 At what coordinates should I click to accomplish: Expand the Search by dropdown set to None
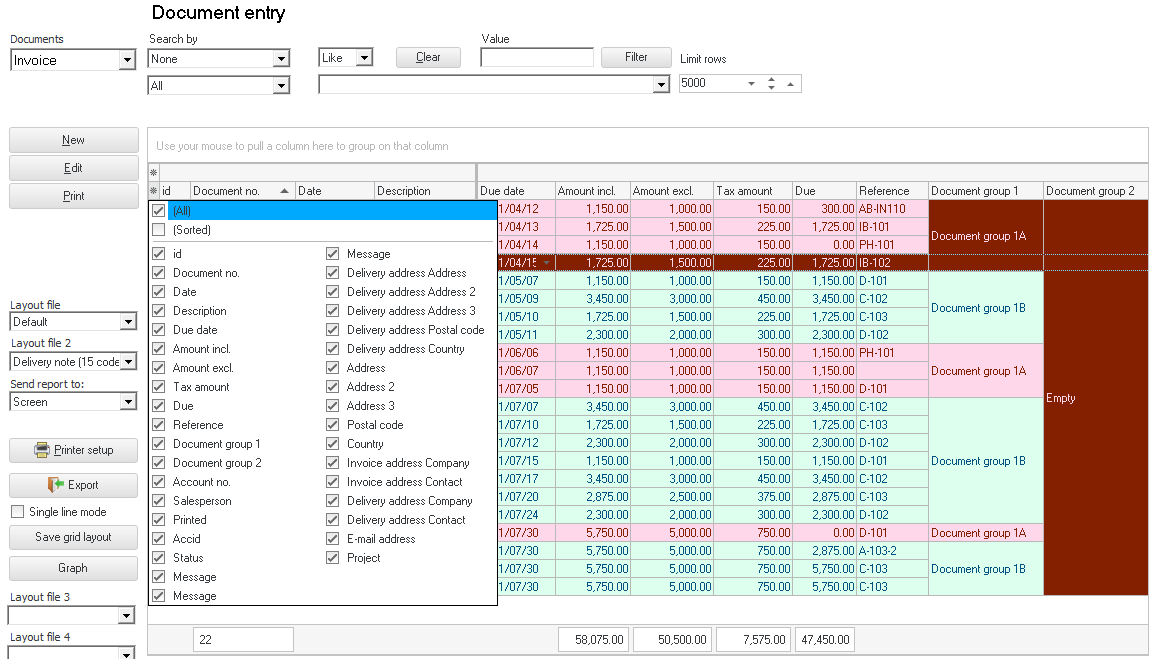pyautogui.click(x=281, y=60)
